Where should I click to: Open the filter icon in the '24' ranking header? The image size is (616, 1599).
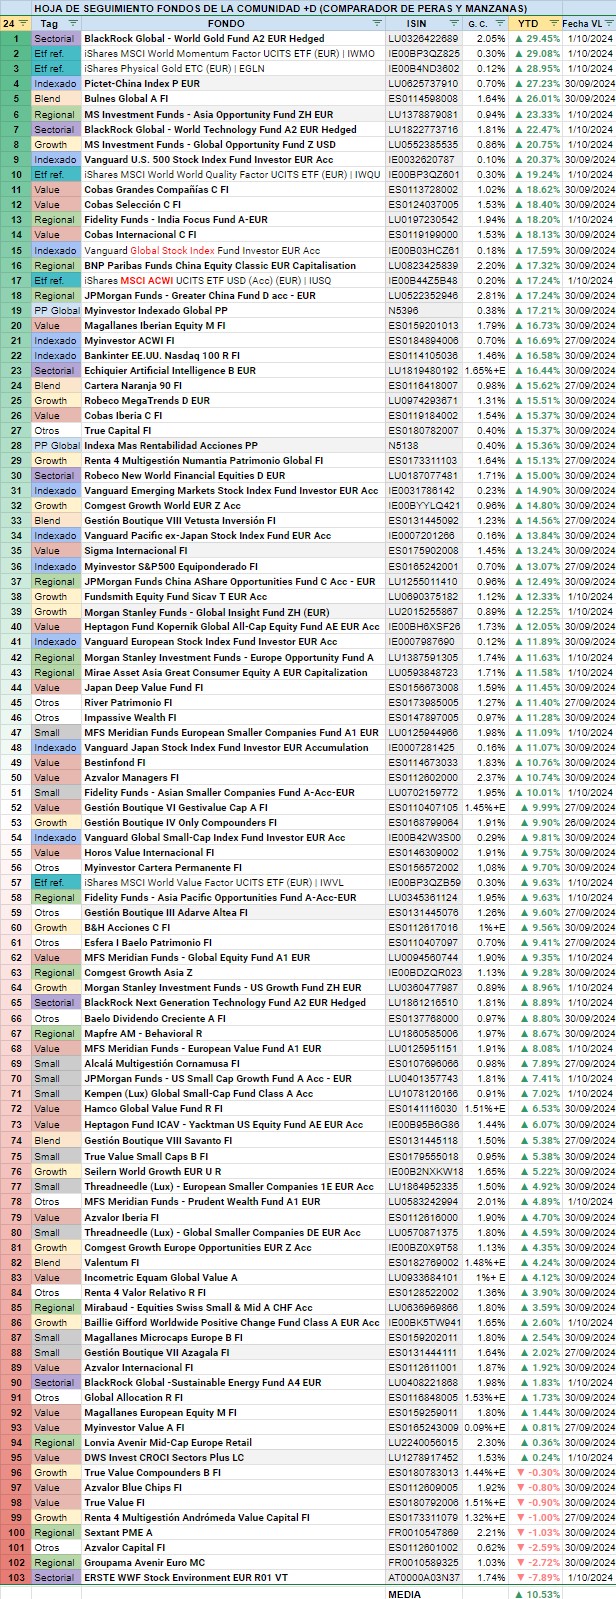click(24, 23)
